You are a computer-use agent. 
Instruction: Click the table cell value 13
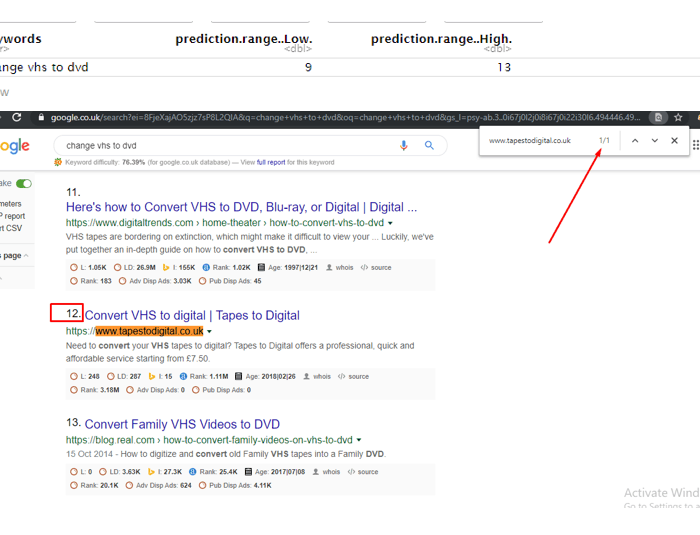[504, 67]
